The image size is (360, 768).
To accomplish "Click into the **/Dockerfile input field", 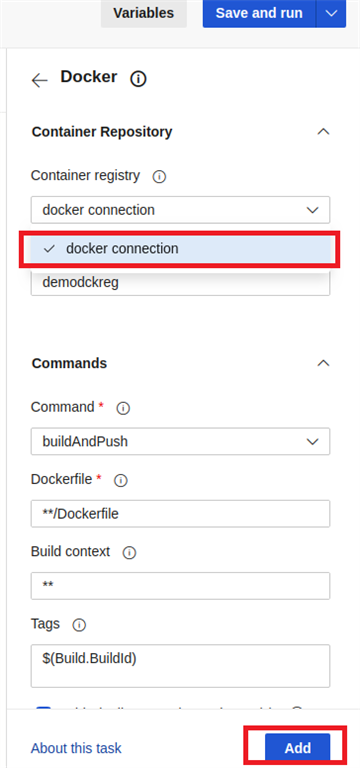I will pyautogui.click(x=180, y=514).
